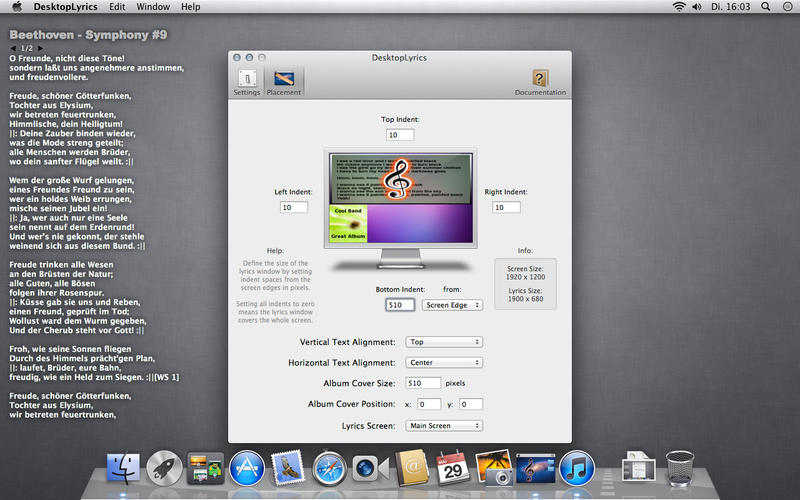Open Finder from the Dock

pyautogui.click(x=123, y=468)
